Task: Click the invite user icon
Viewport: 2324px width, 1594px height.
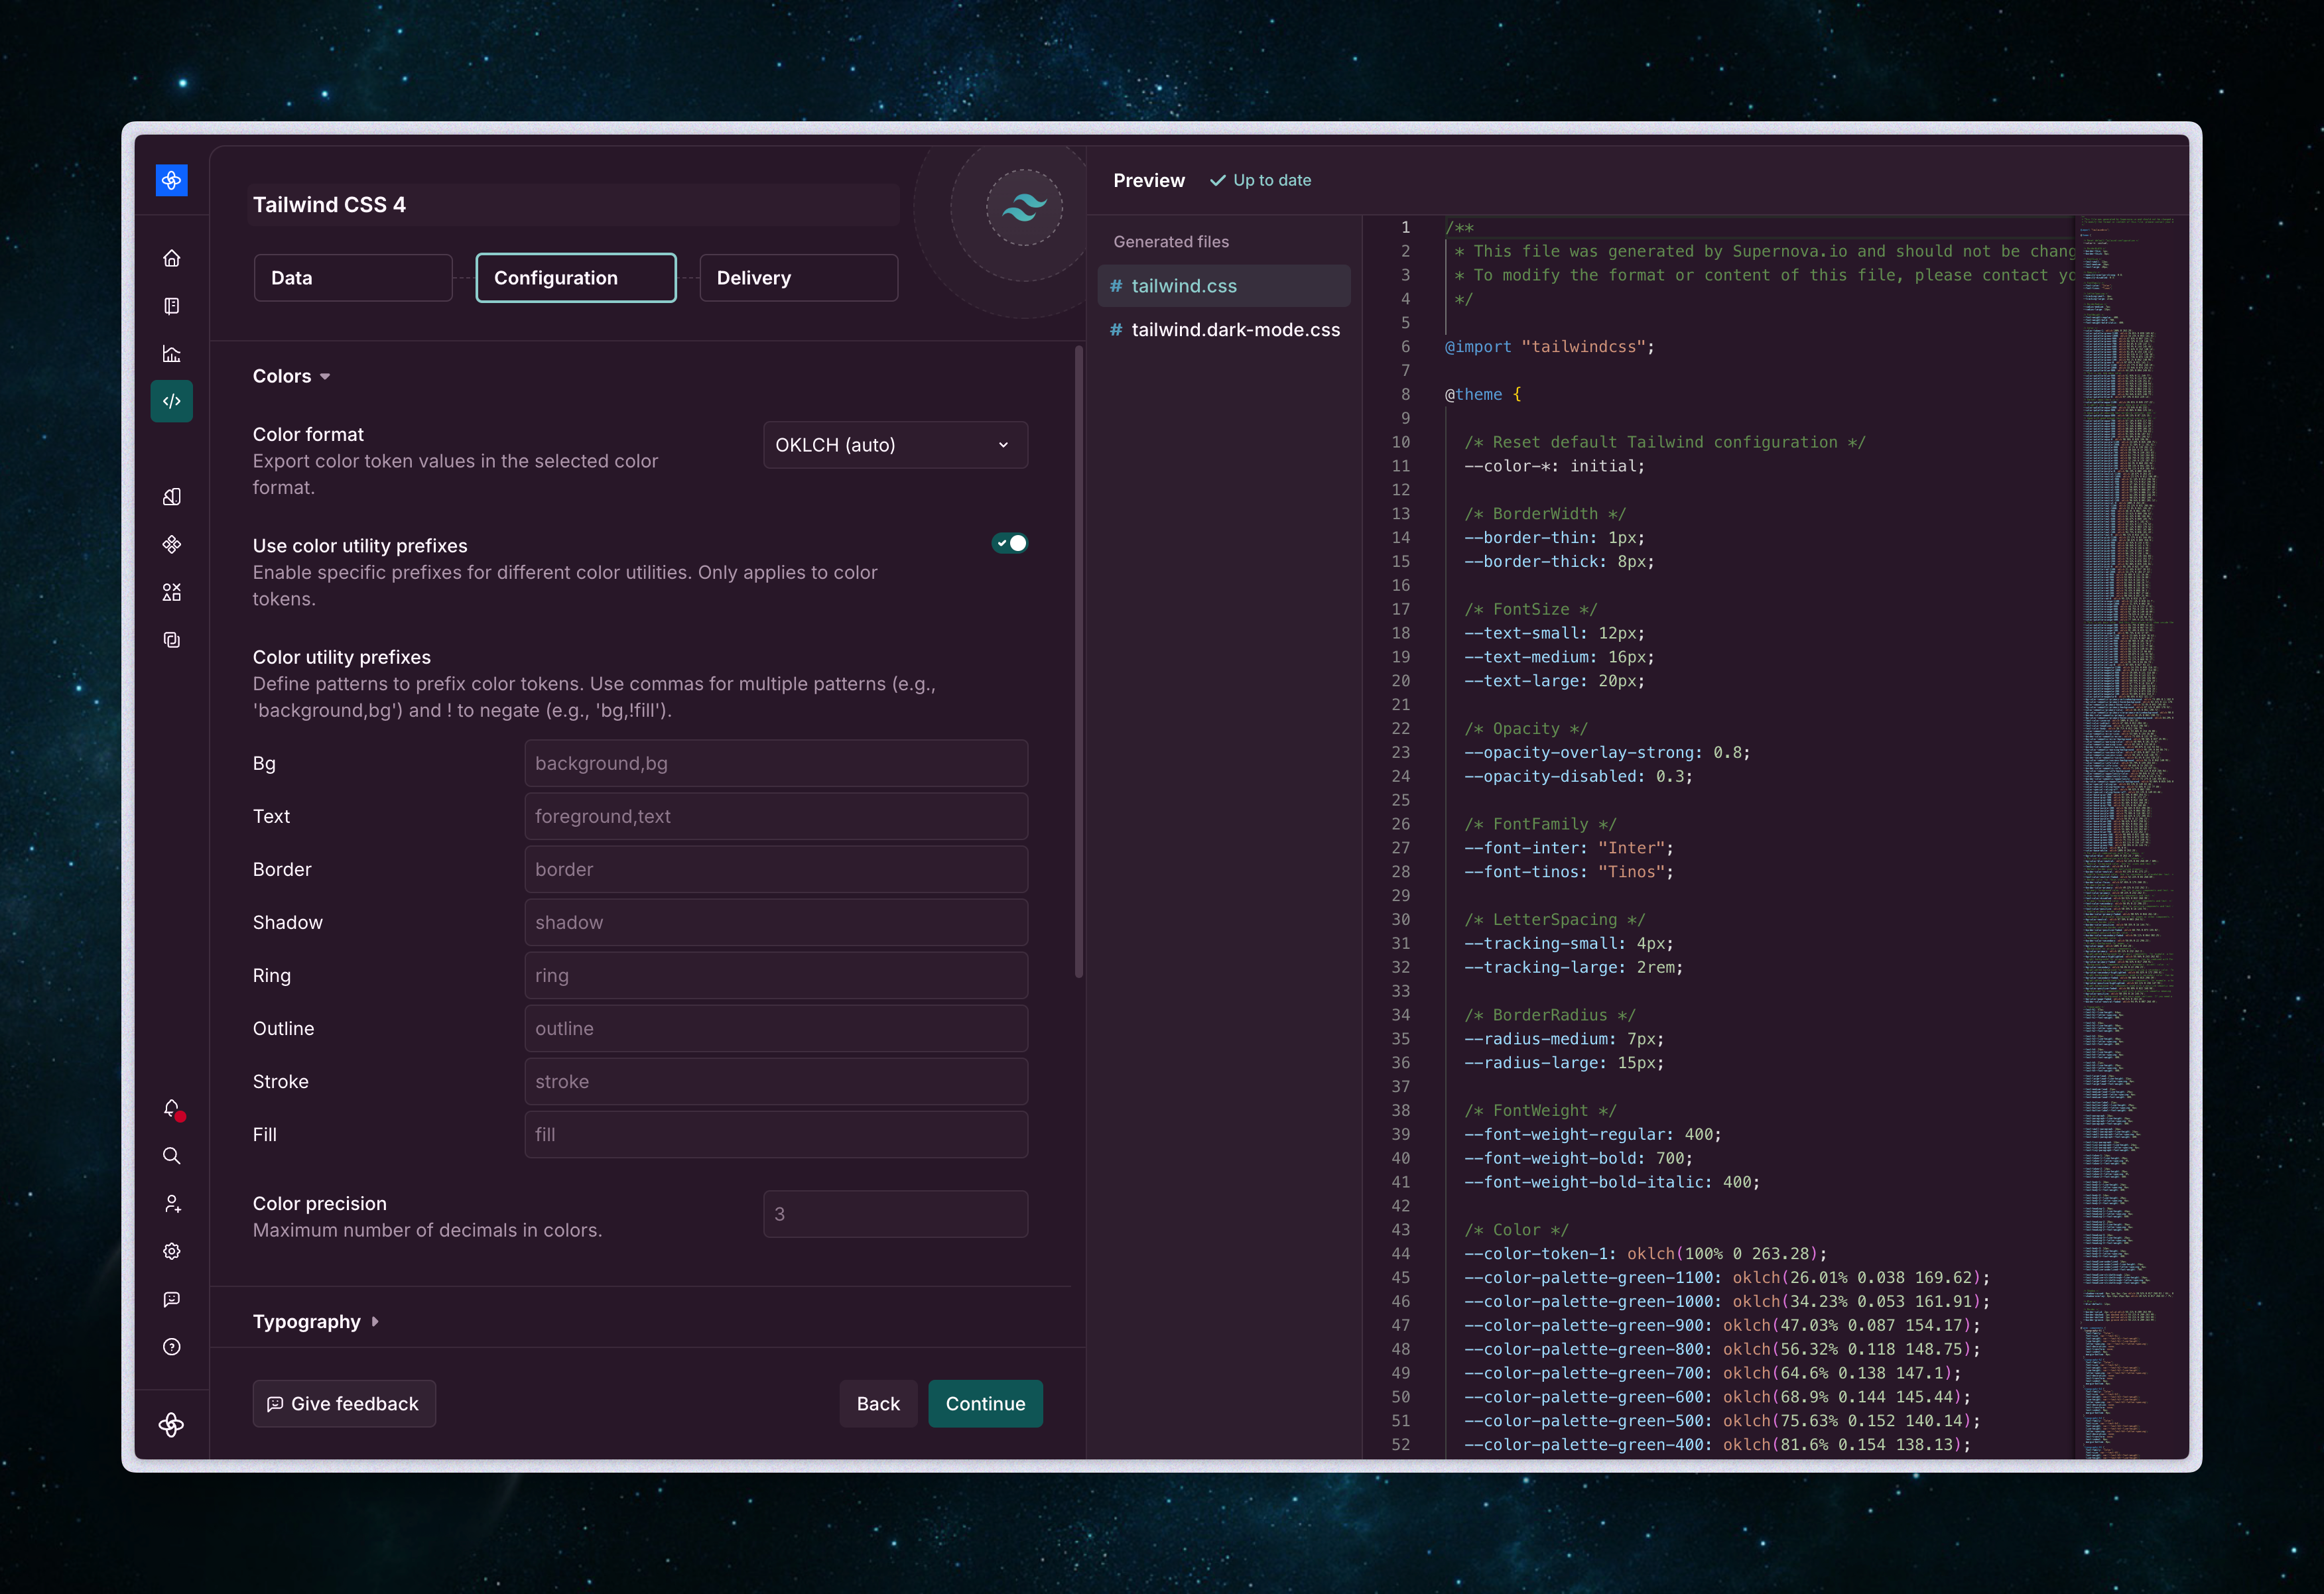Action: pos(172,1204)
